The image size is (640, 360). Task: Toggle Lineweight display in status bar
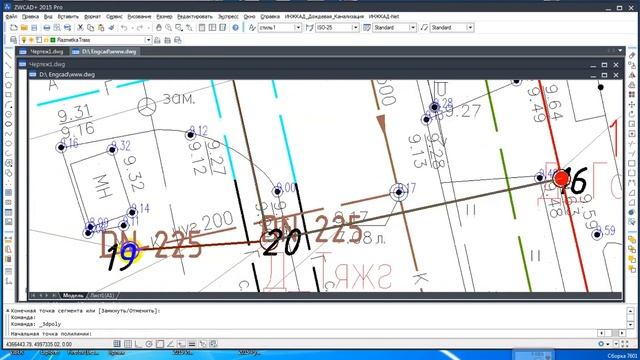[192, 344]
